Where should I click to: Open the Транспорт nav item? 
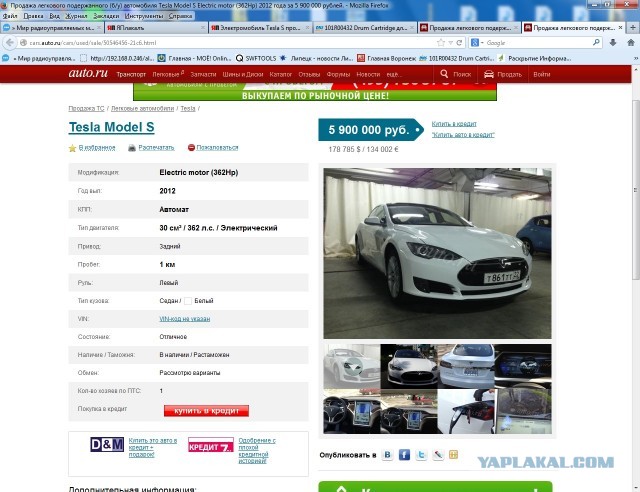click(x=131, y=74)
